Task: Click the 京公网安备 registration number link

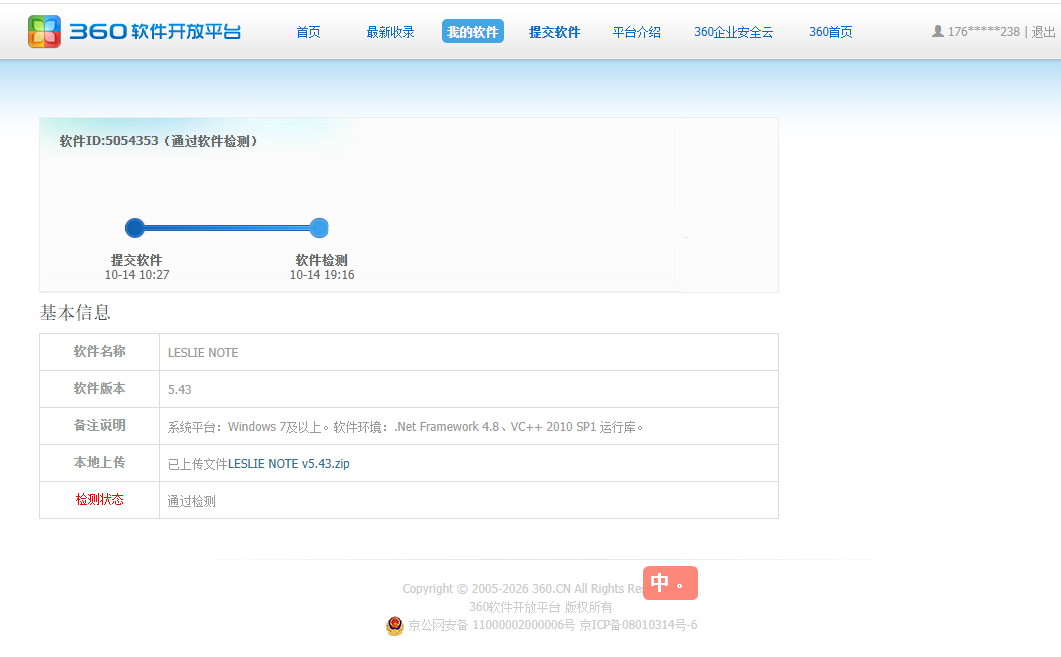Action: pyautogui.click(x=491, y=625)
